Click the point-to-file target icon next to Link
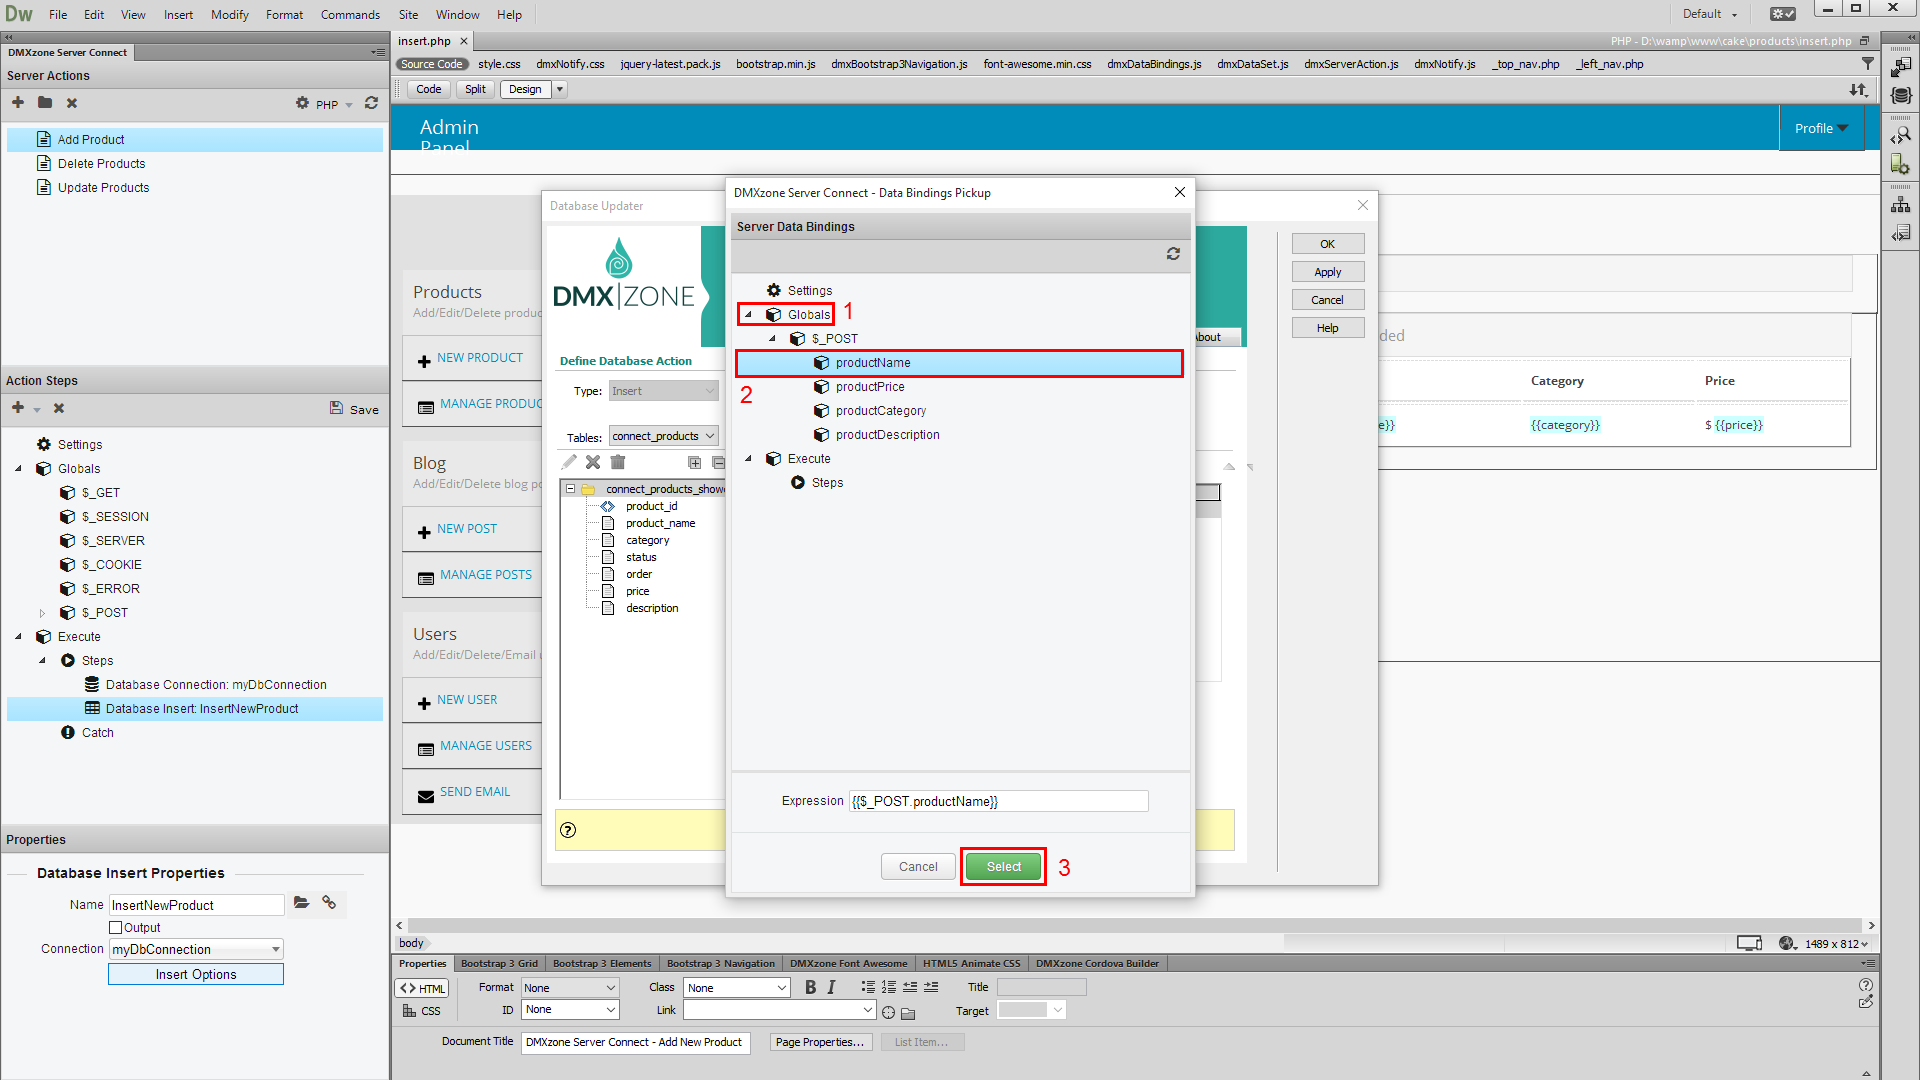 pos(888,1012)
